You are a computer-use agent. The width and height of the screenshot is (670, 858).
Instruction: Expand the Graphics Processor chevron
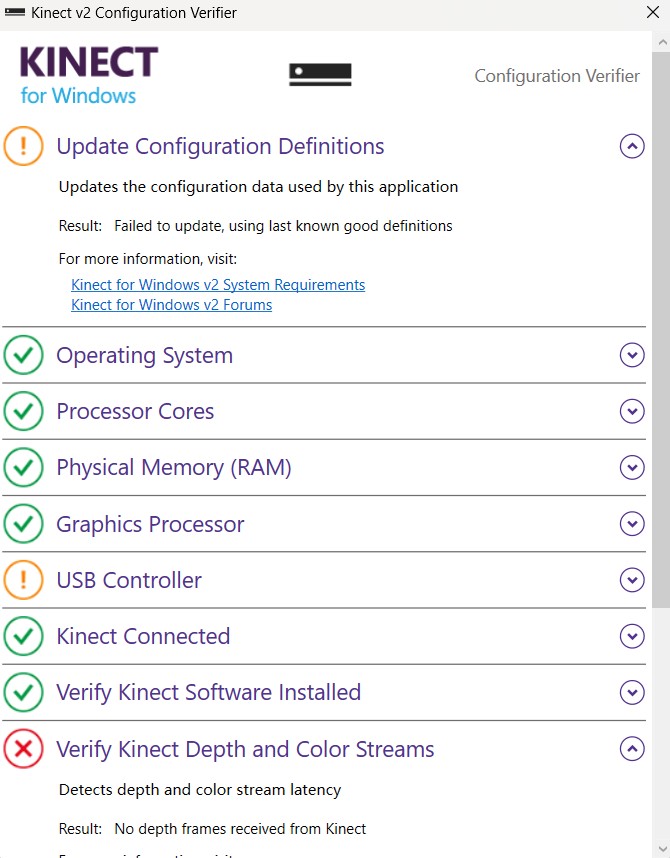[631, 524]
